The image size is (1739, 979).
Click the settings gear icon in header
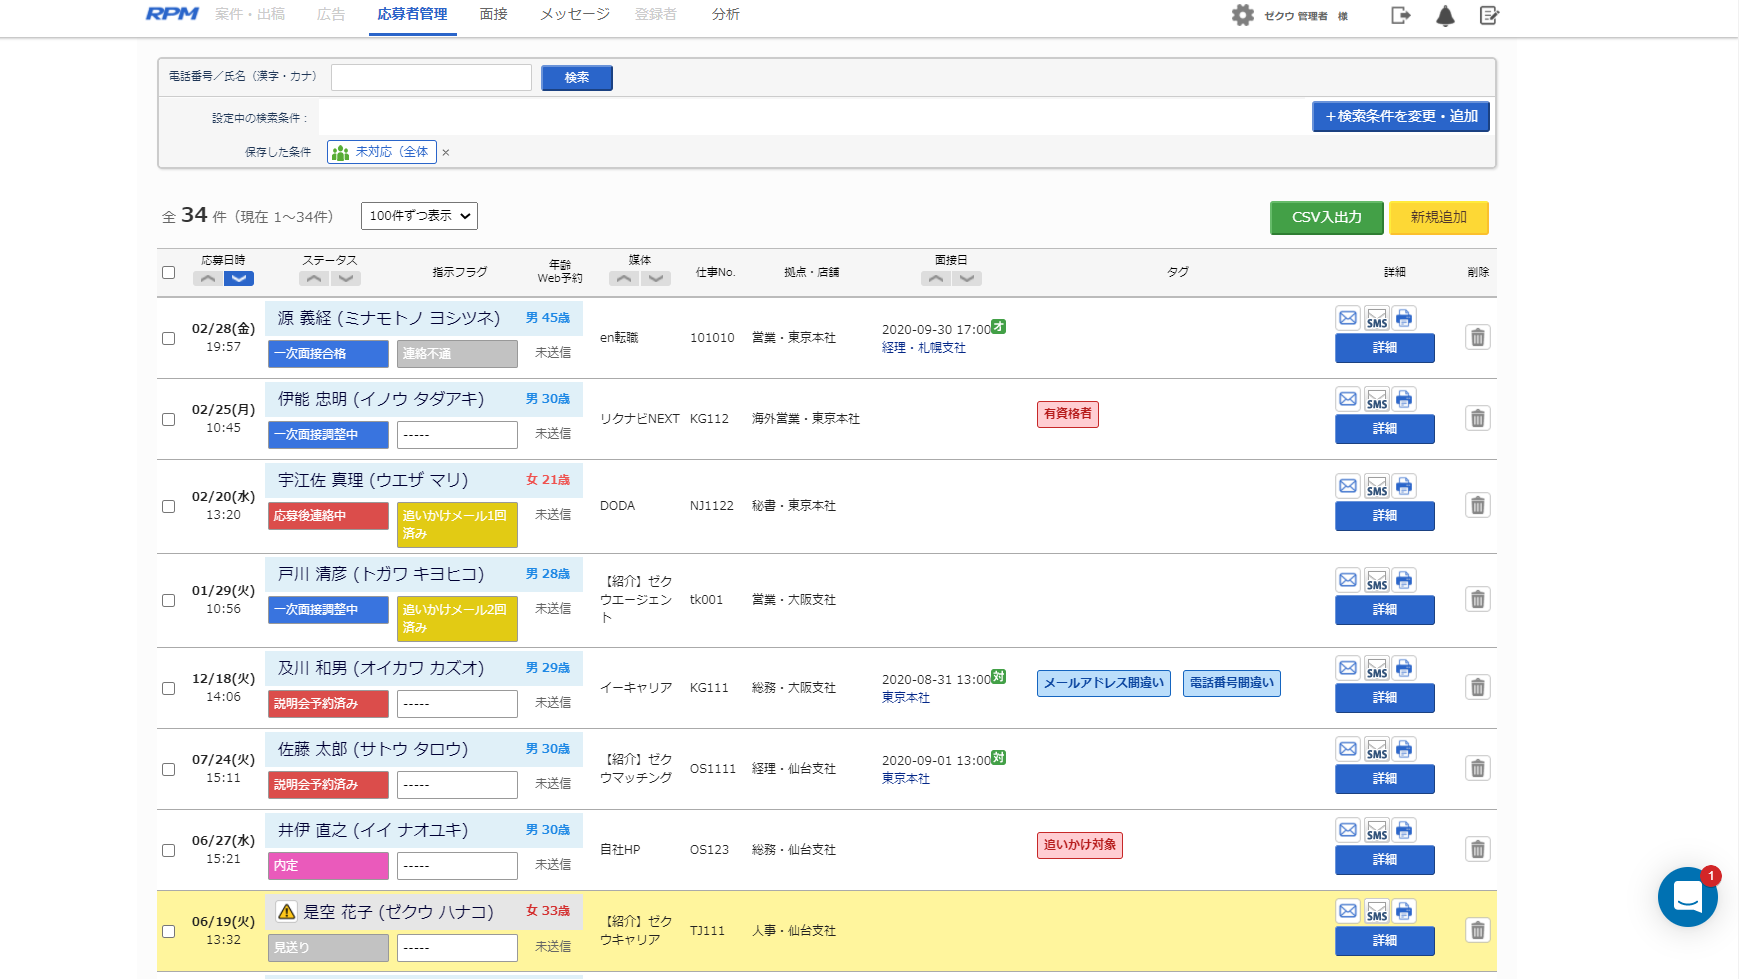[x=1242, y=15]
